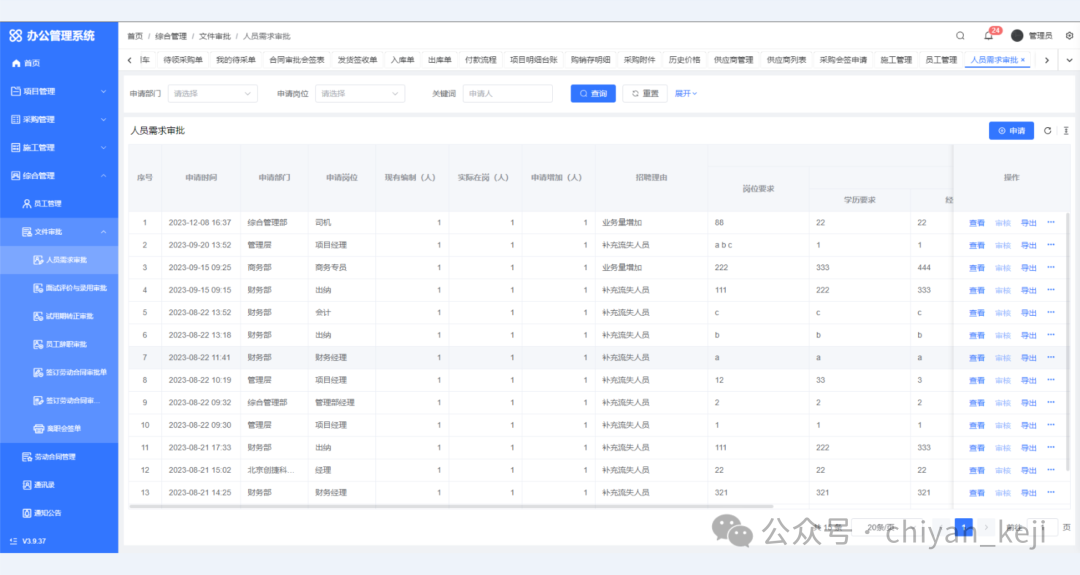Collapse the sidebar using bottom-left icon

pyautogui.click(x=14, y=541)
